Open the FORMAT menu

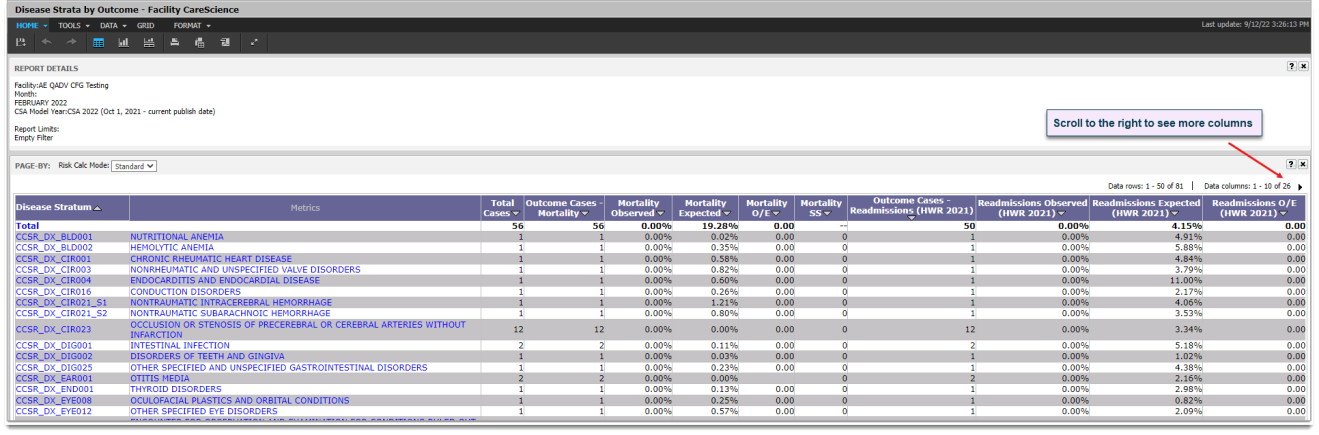pyautogui.click(x=190, y=25)
